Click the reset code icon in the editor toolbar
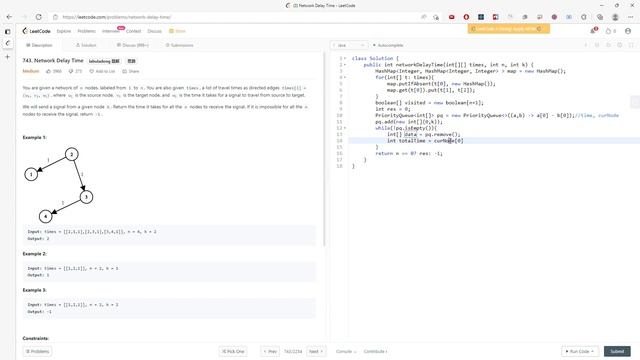The height and width of the screenshot is (360, 640). tap(608, 45)
